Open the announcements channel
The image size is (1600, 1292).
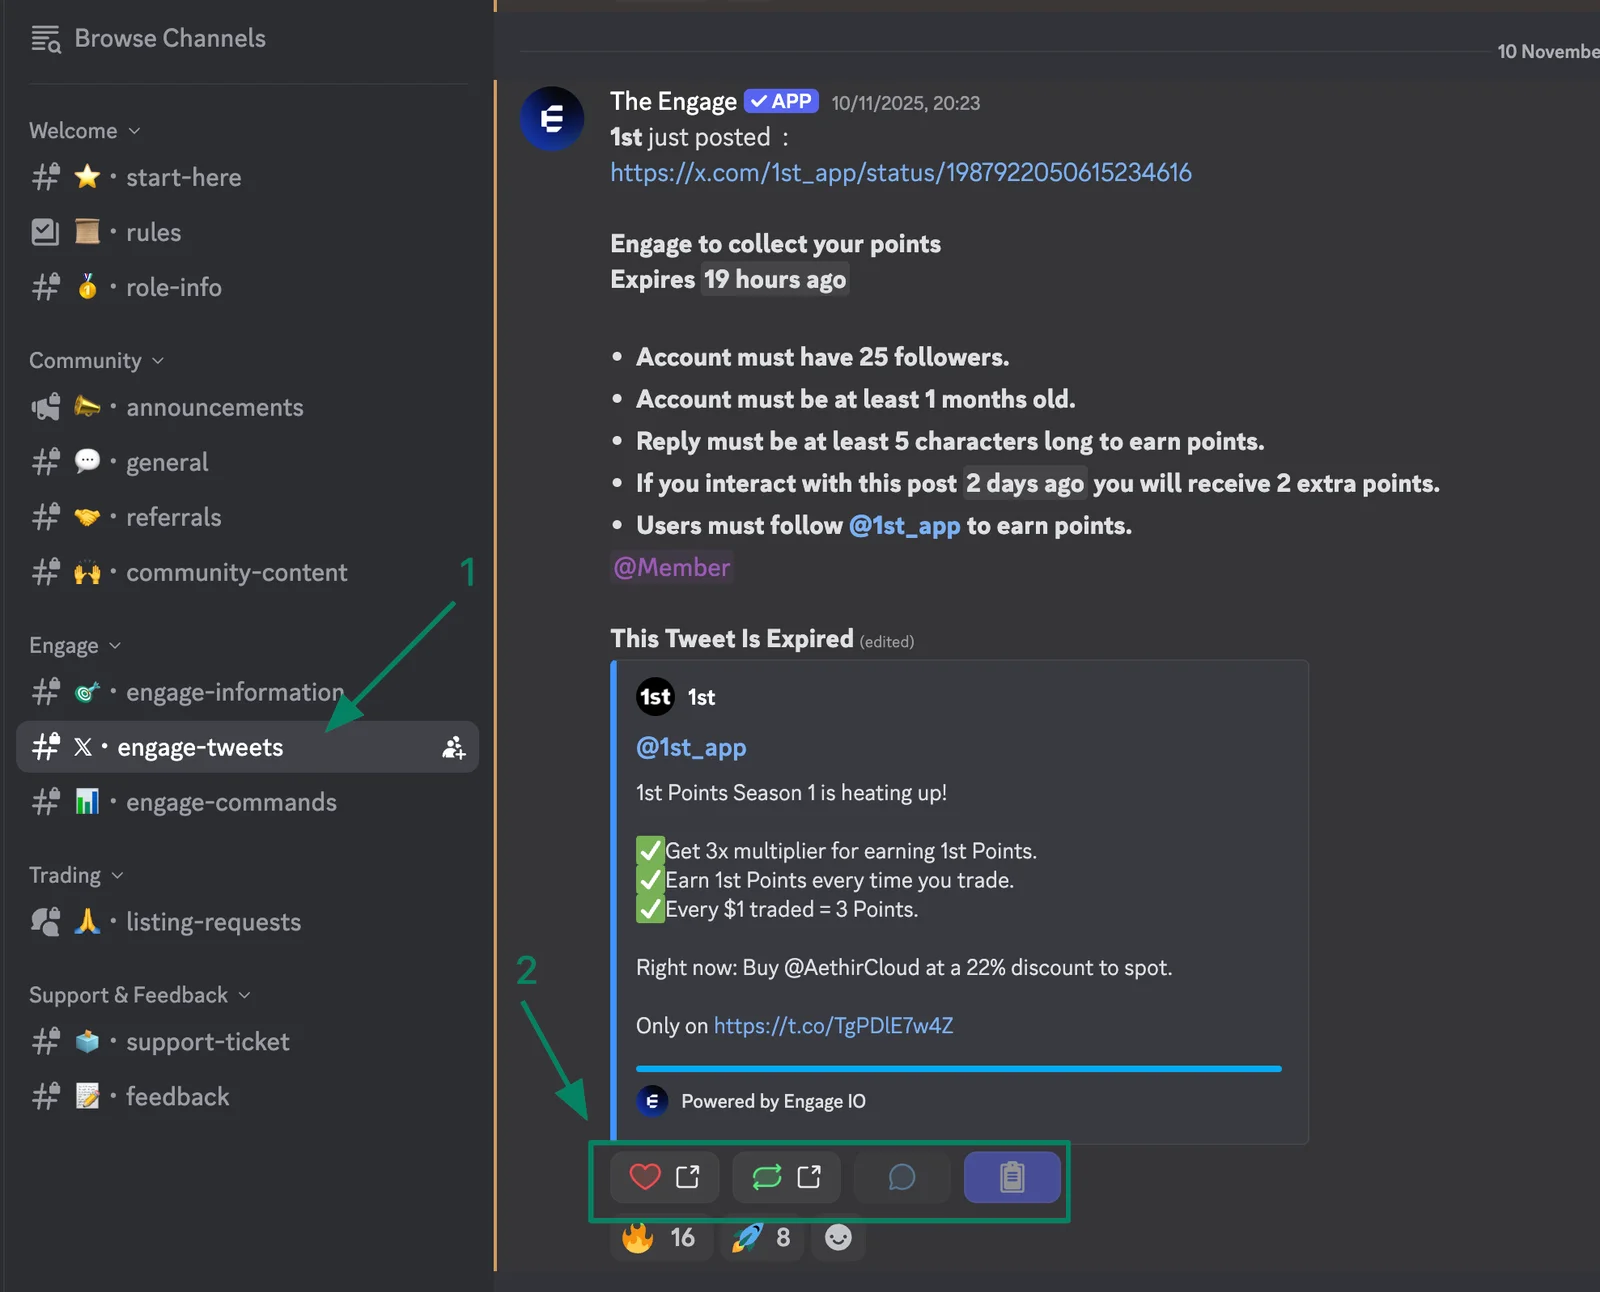[248, 408]
